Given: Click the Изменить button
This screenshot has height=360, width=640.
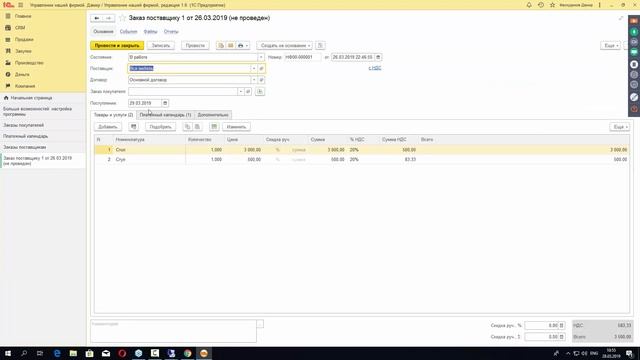Looking at the screenshot, I should (x=236, y=127).
